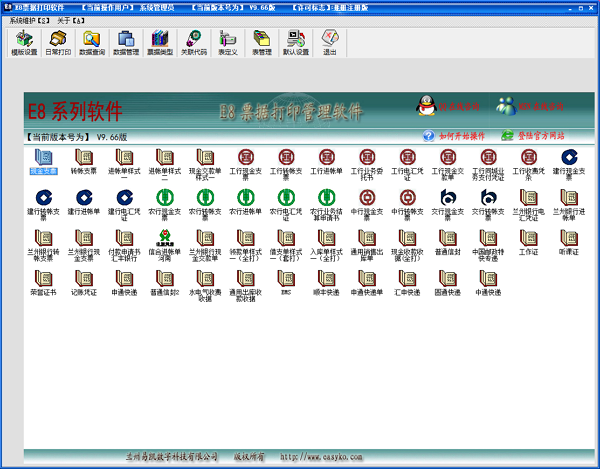Select the 领款单样式一(全打) icon
This screenshot has height=469, width=600.
pyautogui.click(x=246, y=245)
